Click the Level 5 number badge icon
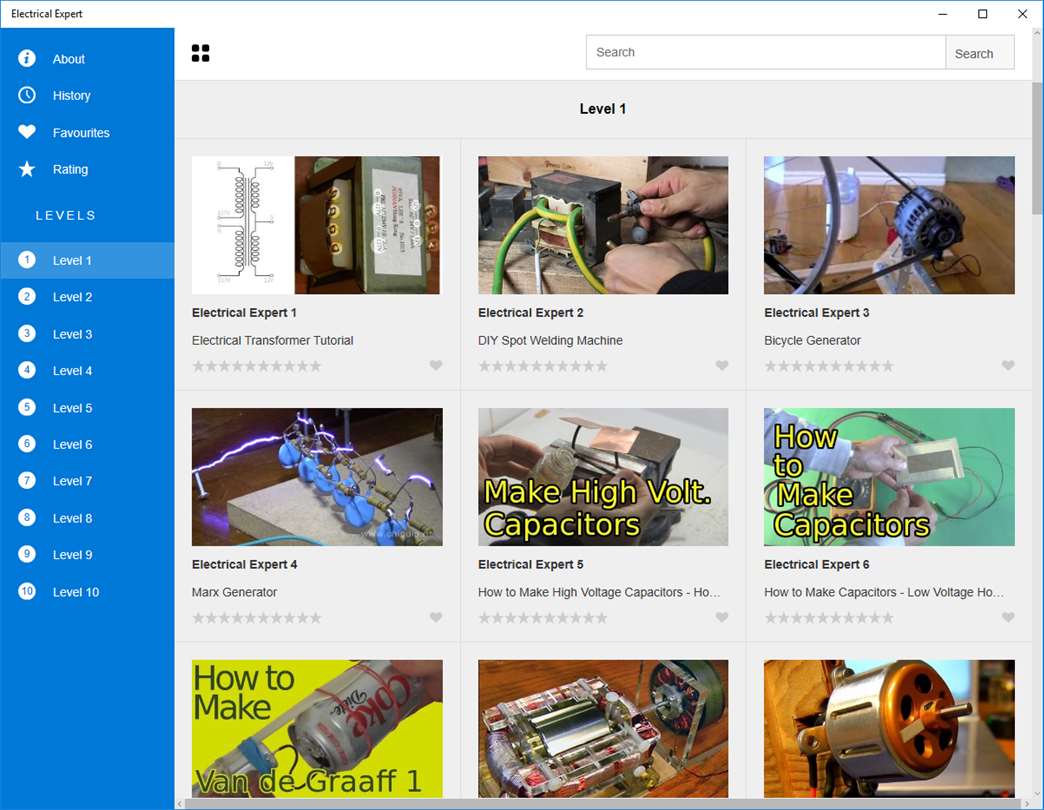Screen dimensions: 1044x810 (27, 407)
